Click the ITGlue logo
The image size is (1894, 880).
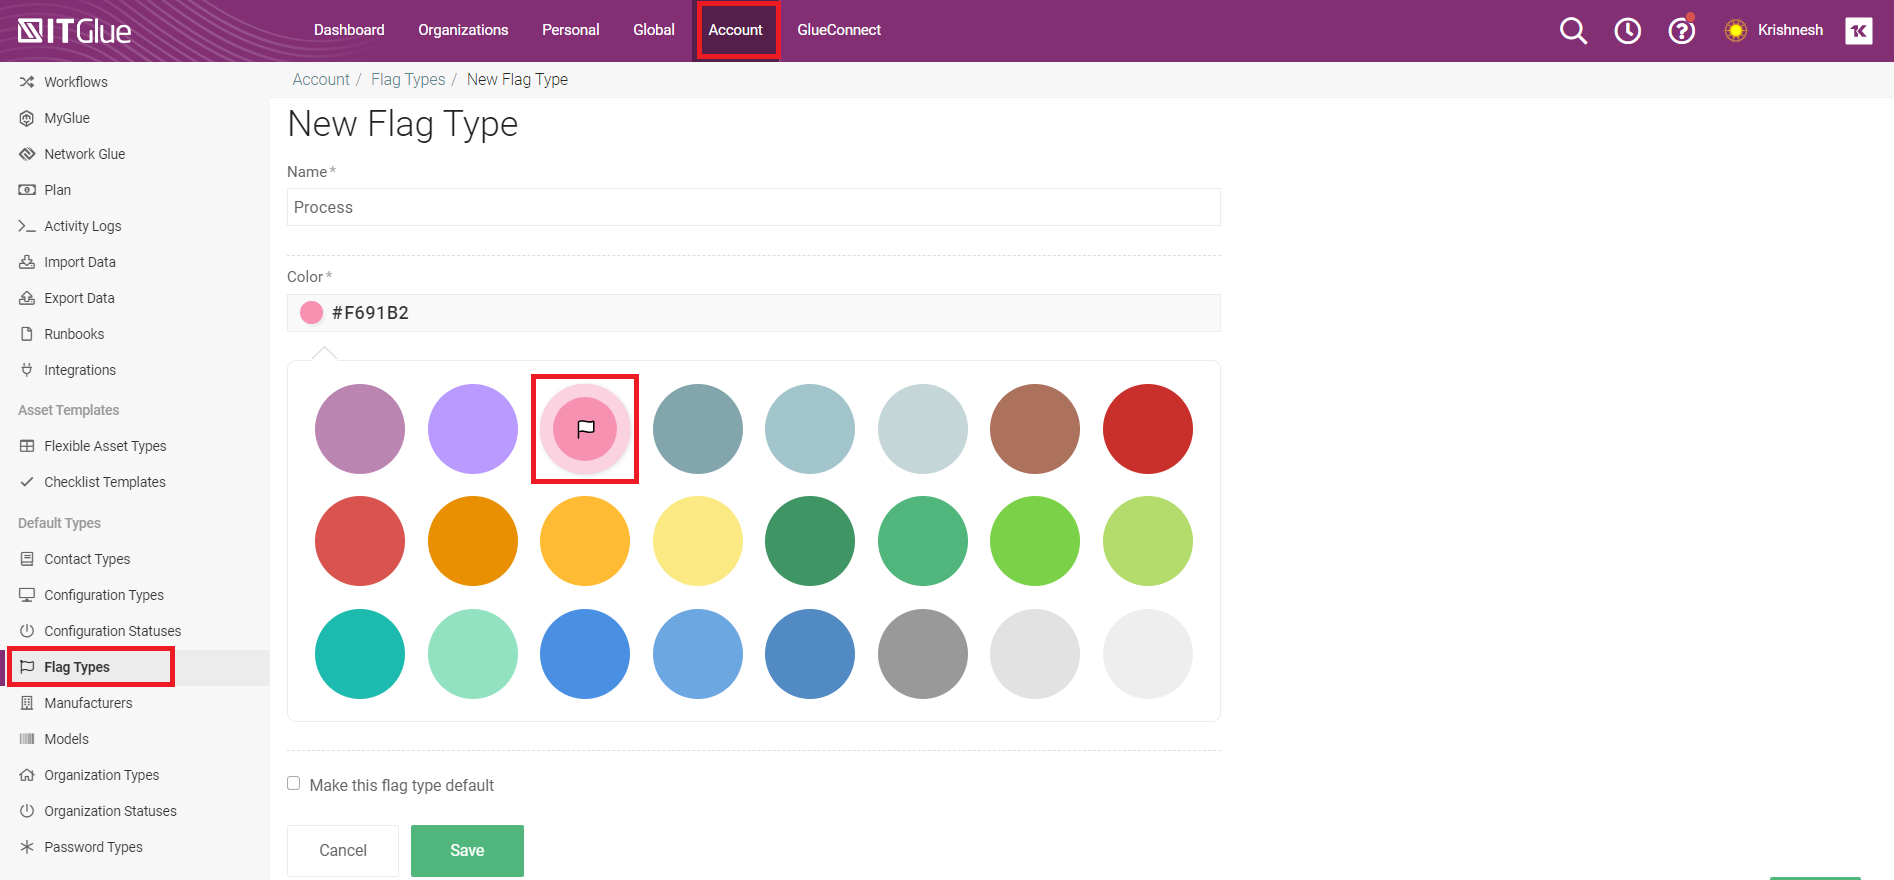coord(75,31)
